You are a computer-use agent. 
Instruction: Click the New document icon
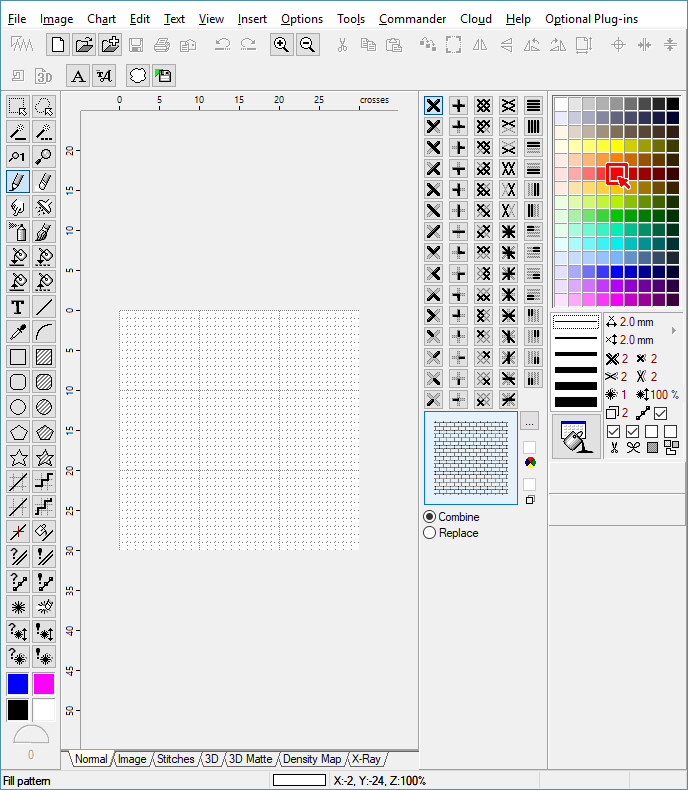click(x=59, y=44)
